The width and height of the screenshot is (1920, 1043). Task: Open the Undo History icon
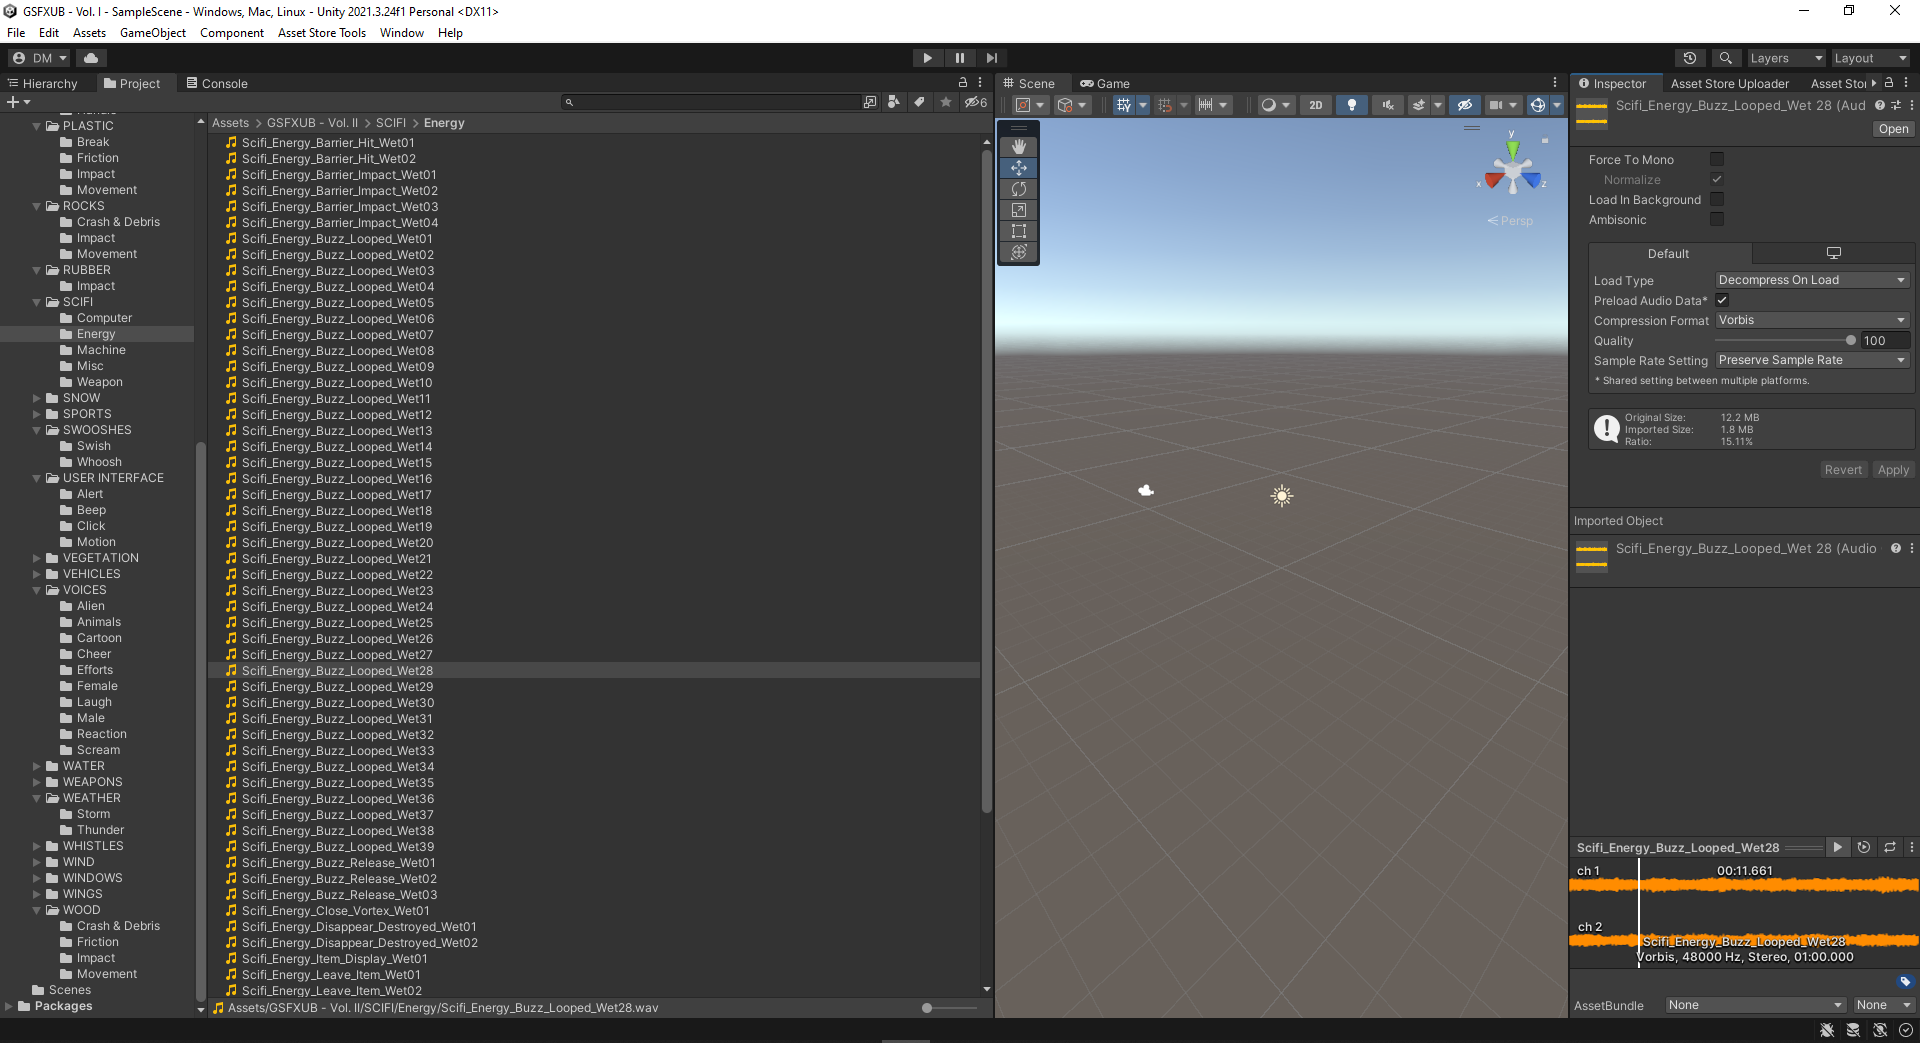(x=1690, y=58)
